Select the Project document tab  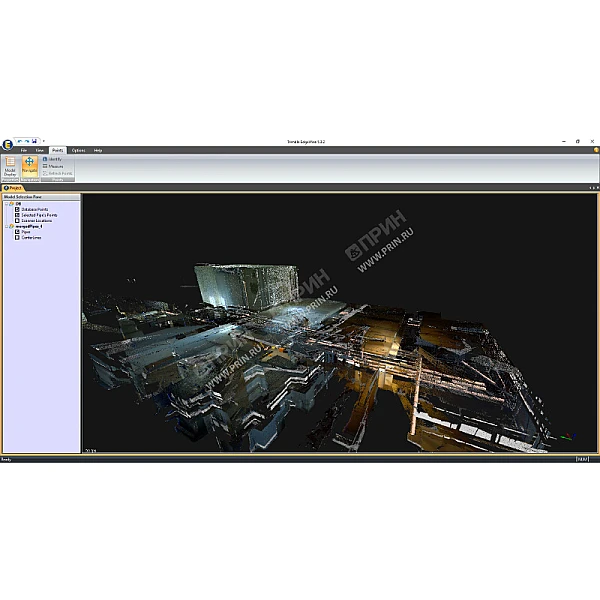(x=14, y=187)
